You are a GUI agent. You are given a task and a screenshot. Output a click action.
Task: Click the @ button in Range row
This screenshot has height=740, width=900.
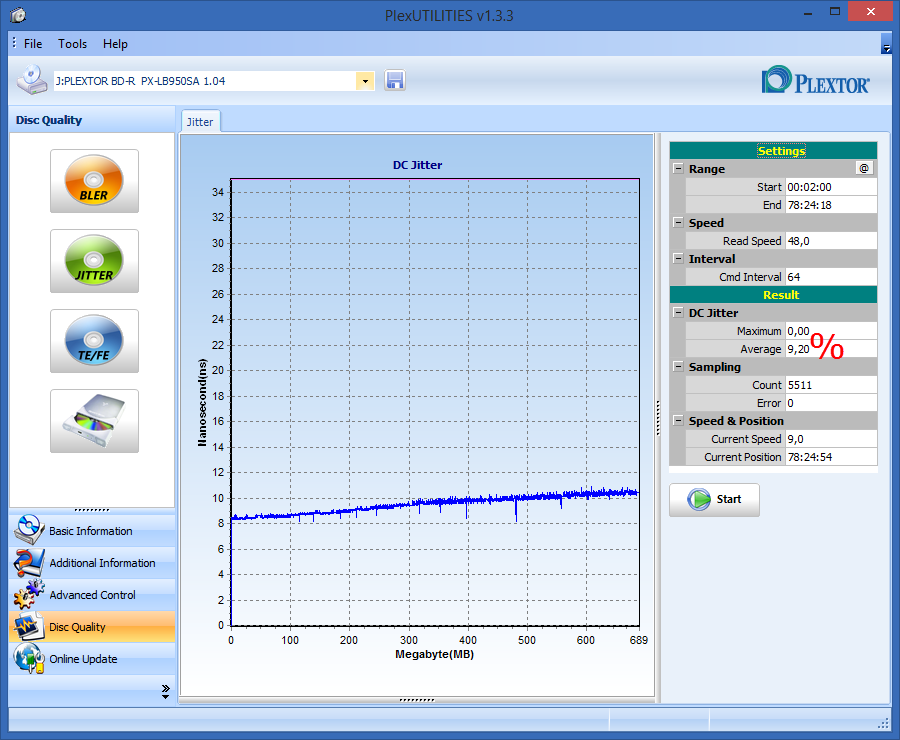click(x=864, y=168)
